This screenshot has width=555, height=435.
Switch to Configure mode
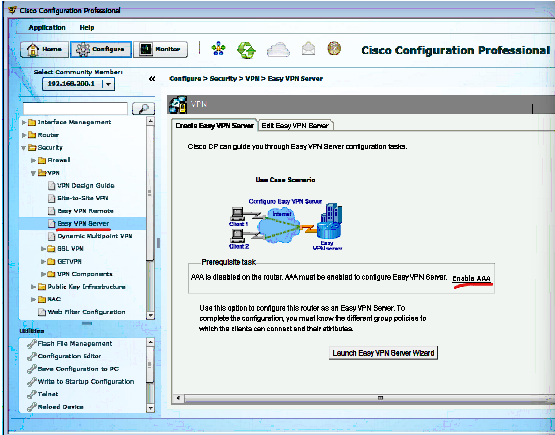click(101, 49)
